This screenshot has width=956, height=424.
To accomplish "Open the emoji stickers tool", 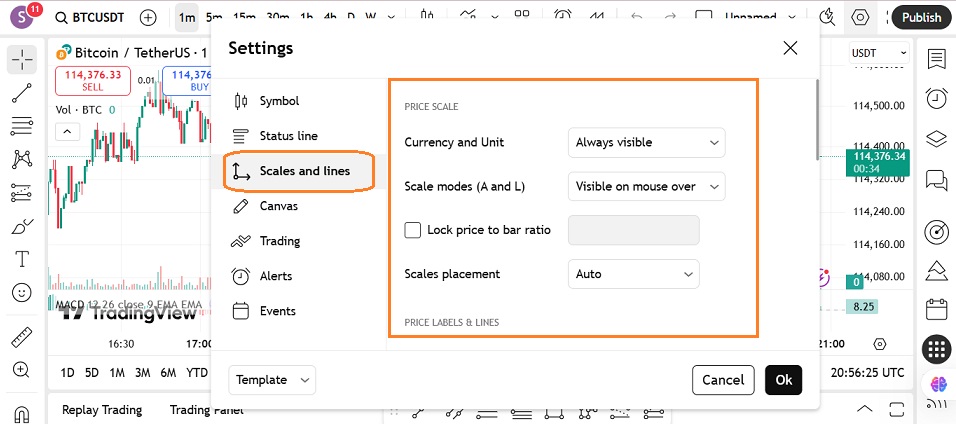I will (x=22, y=293).
